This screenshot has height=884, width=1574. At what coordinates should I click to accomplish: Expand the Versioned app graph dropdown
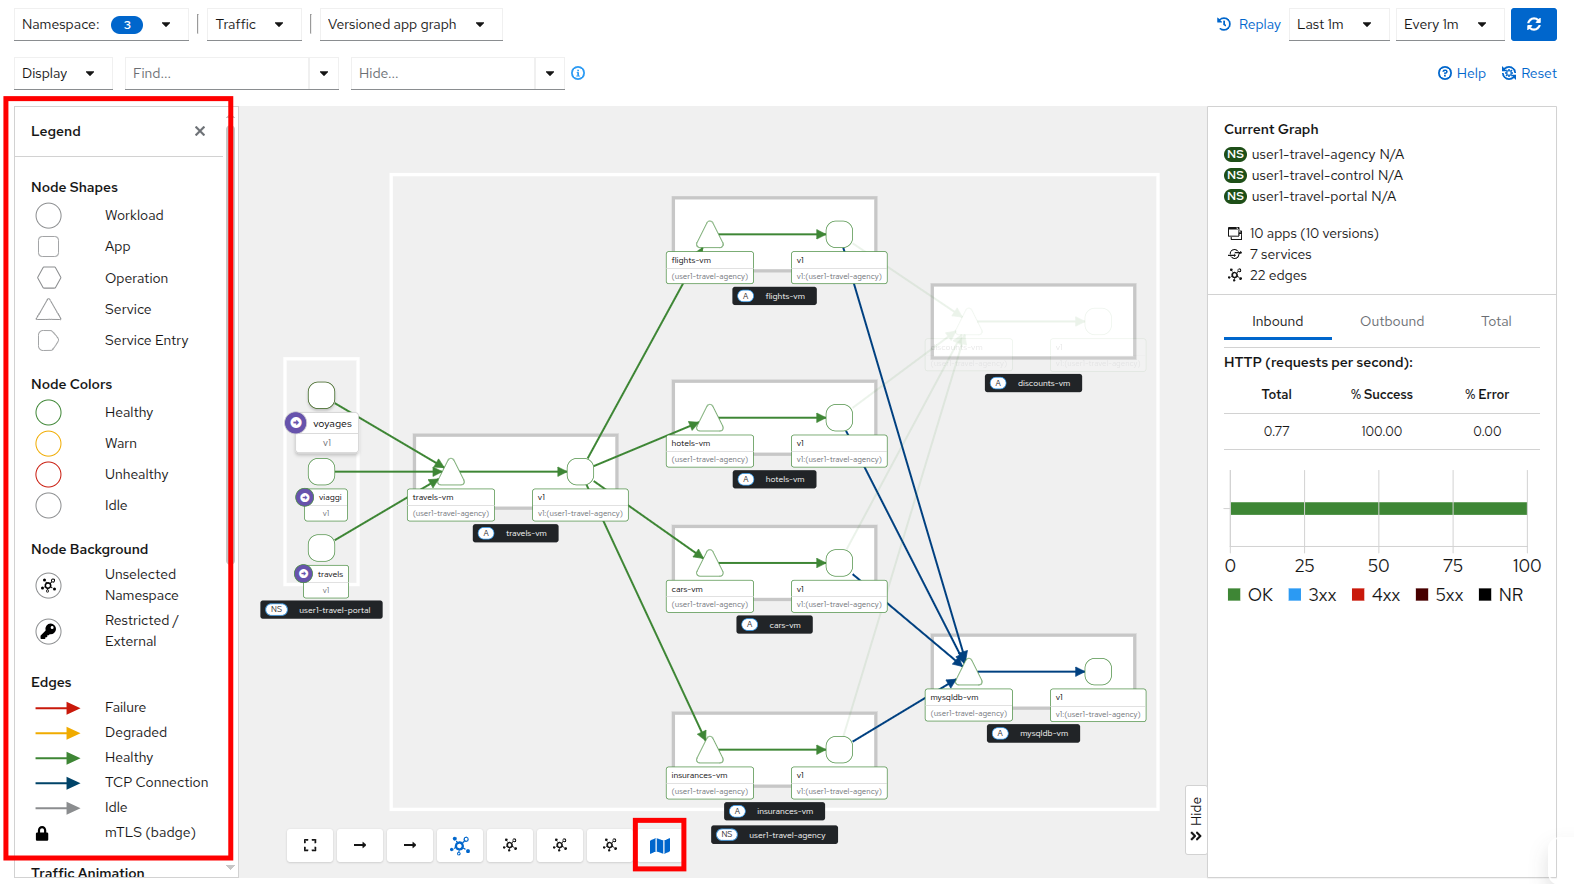[x=410, y=24]
